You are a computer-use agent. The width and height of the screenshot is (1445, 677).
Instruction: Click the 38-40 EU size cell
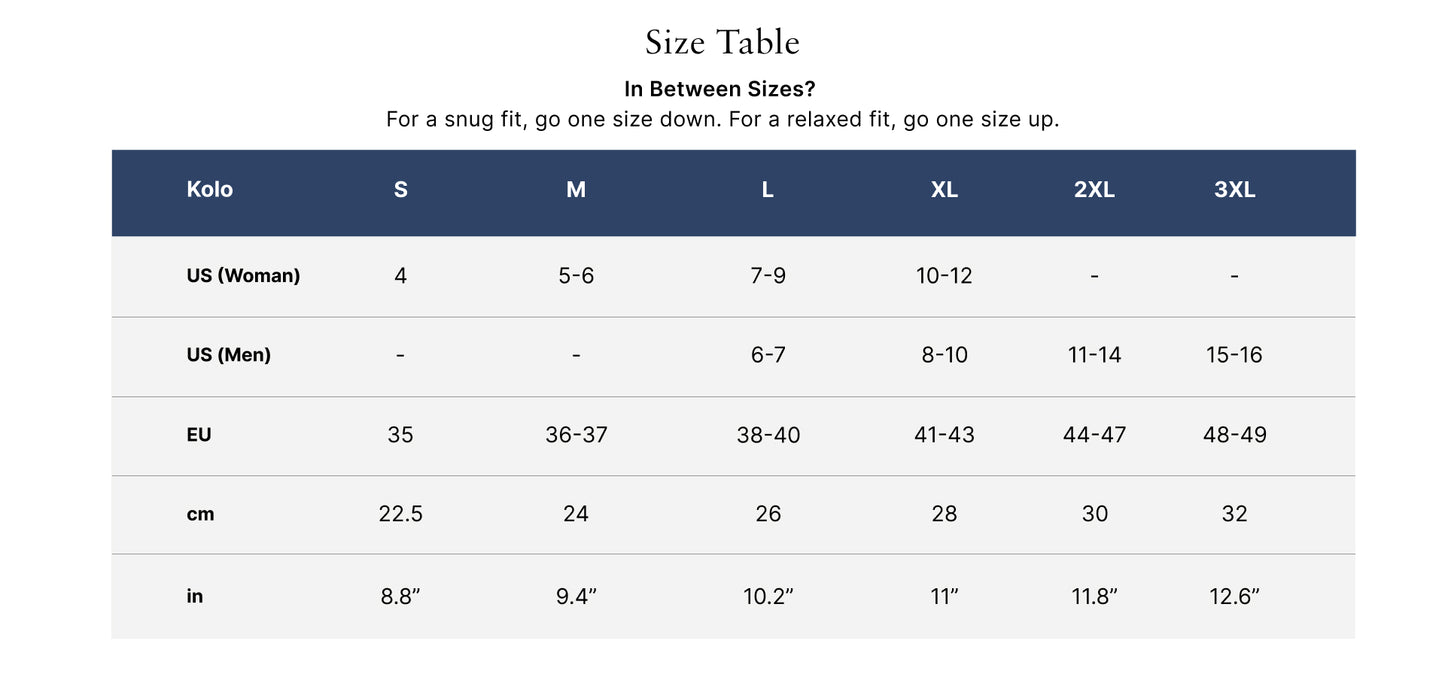point(767,435)
